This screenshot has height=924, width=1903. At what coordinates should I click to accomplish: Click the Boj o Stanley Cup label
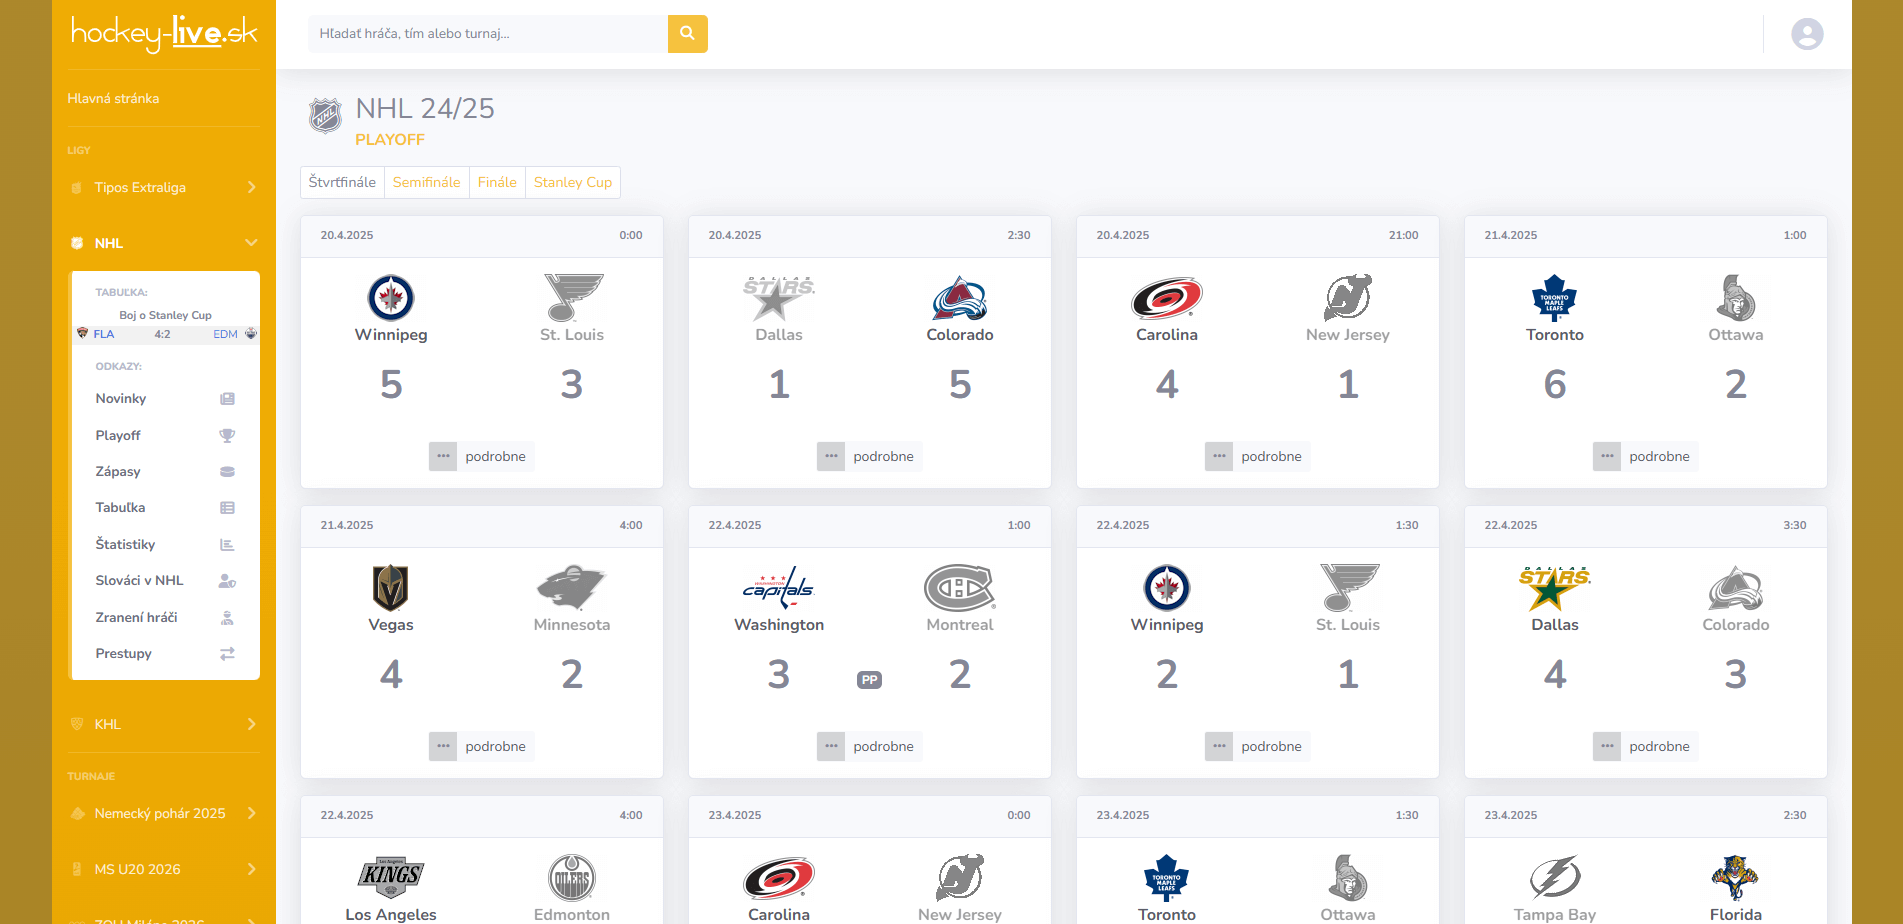pyautogui.click(x=165, y=315)
